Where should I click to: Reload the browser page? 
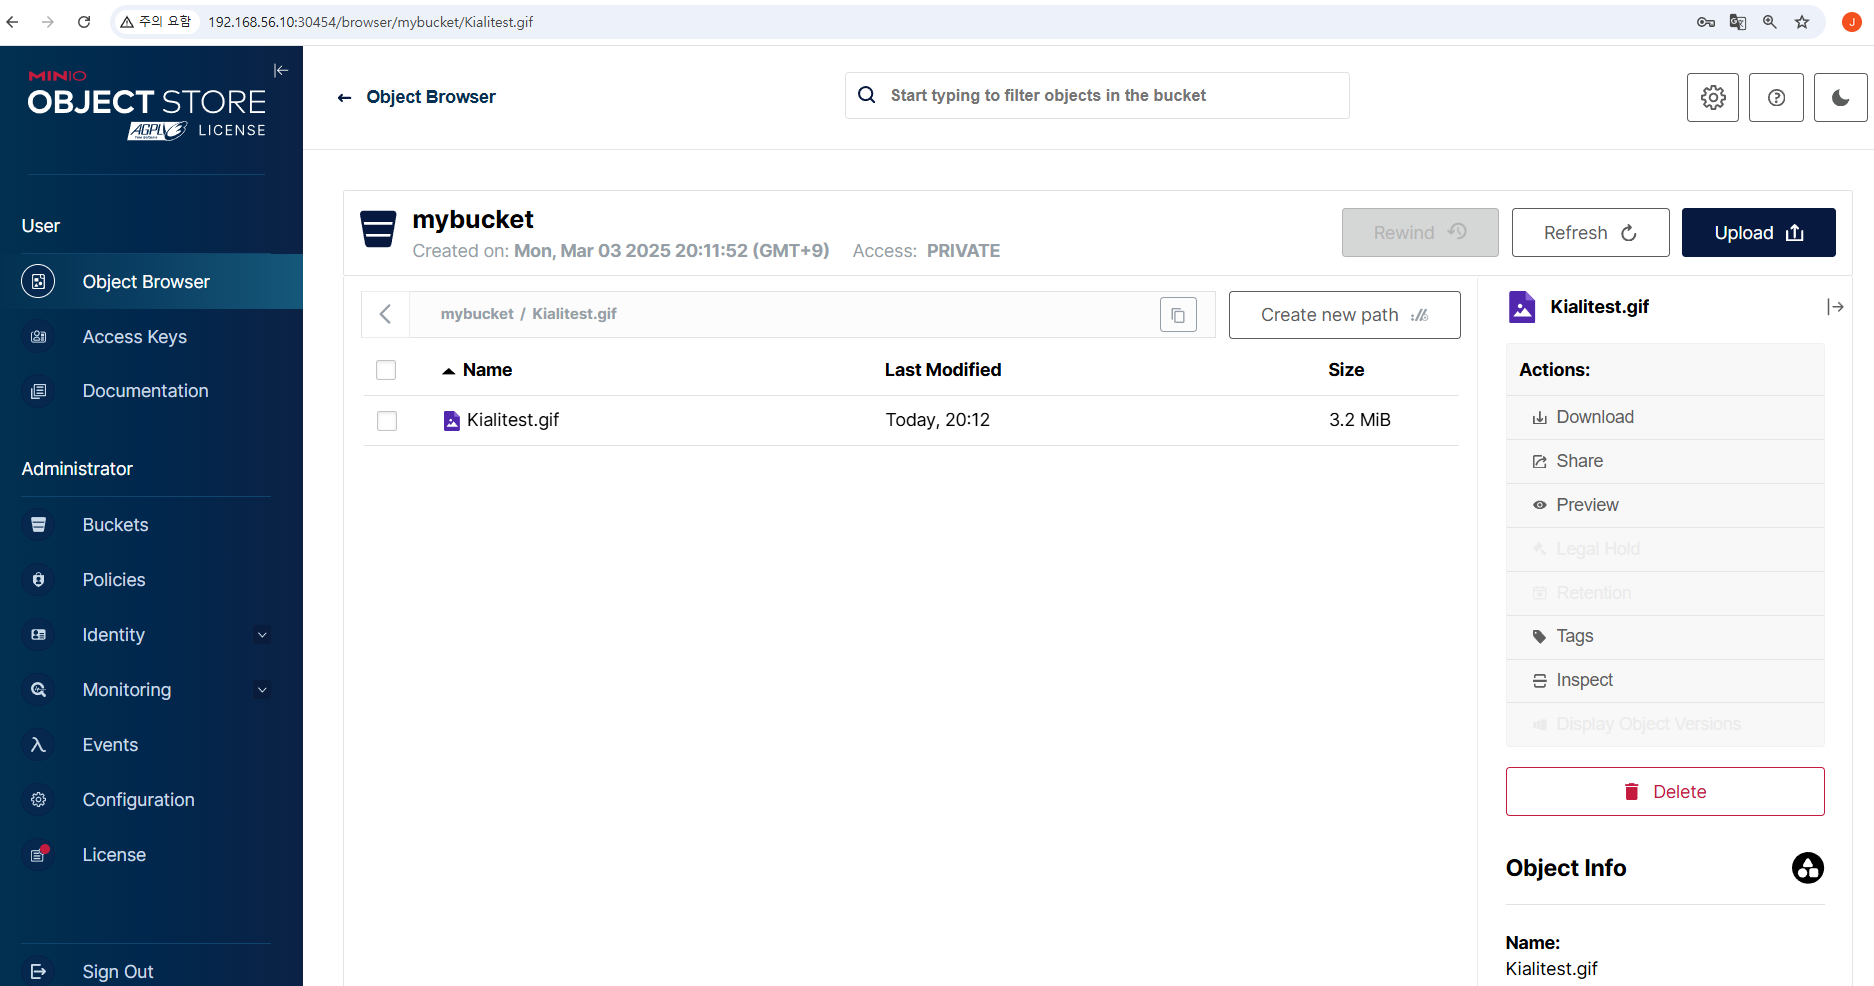(84, 22)
